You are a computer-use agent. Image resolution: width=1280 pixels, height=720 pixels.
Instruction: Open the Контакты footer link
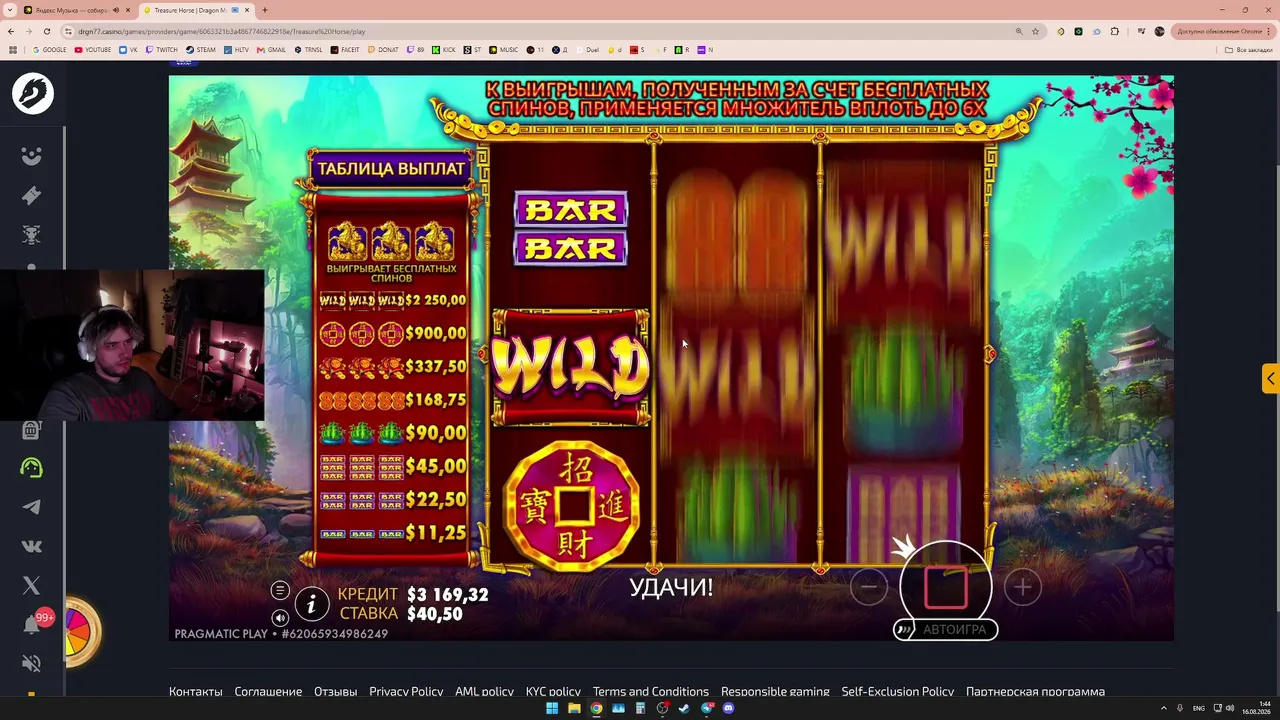pyautogui.click(x=196, y=691)
